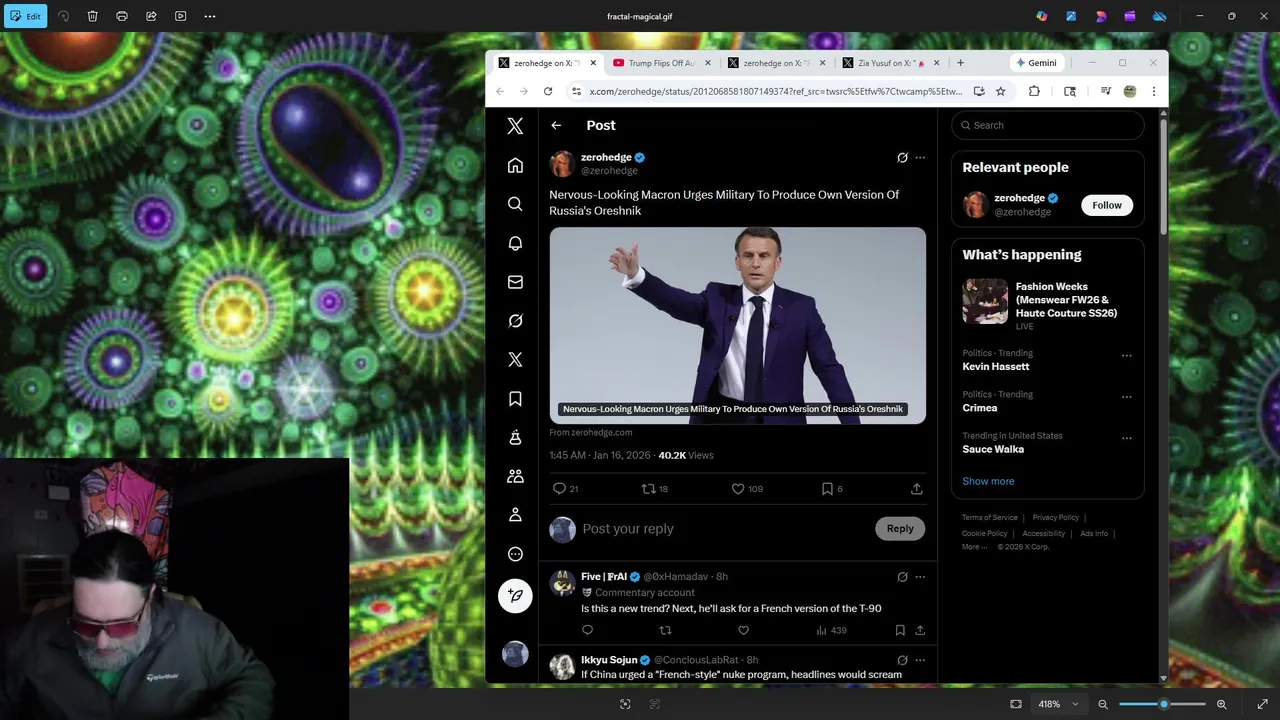Open Bookmarks icon in X sidebar
This screenshot has height=720, width=1280.
tap(515, 399)
